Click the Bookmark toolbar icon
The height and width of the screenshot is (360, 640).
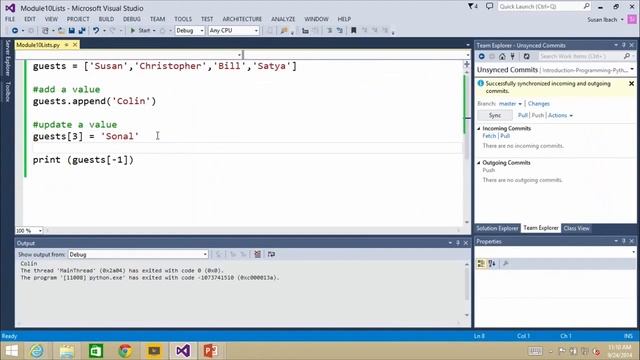353,31
